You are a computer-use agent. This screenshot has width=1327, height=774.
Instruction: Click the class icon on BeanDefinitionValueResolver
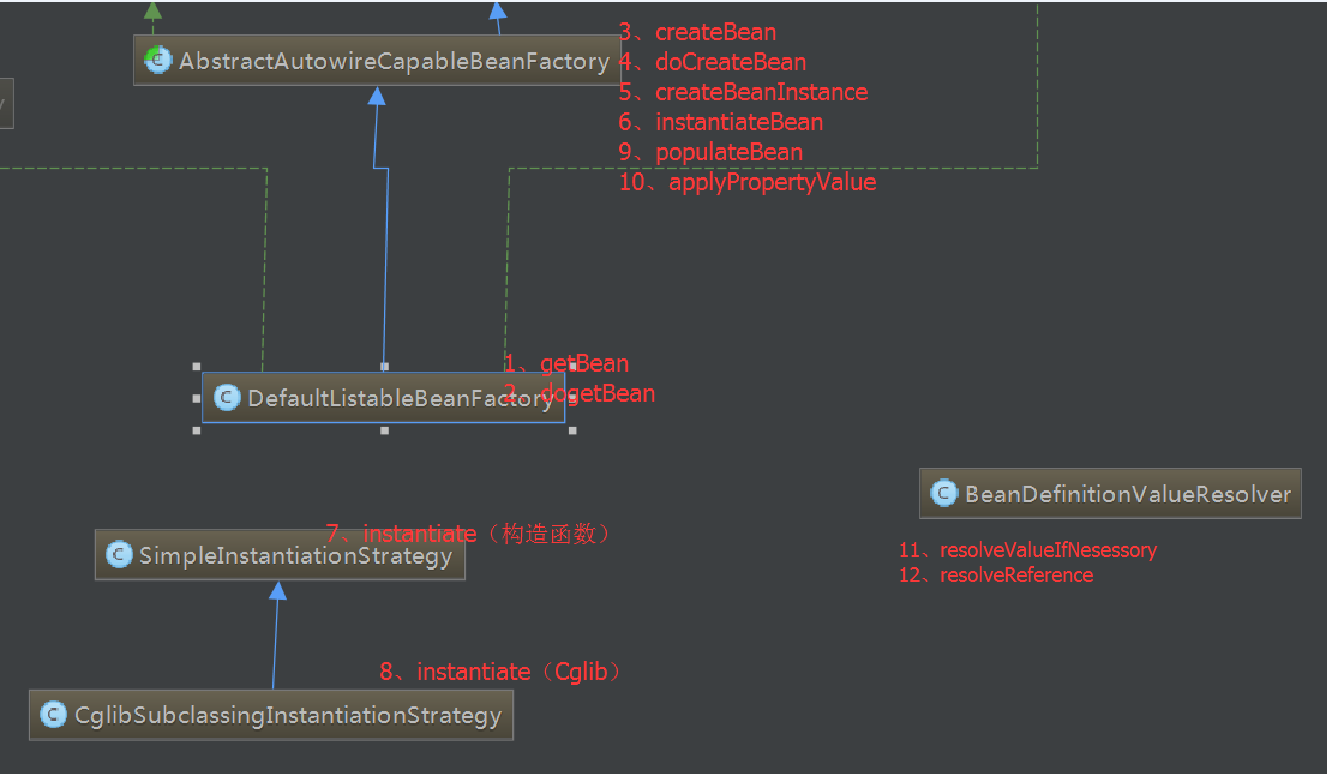942,493
